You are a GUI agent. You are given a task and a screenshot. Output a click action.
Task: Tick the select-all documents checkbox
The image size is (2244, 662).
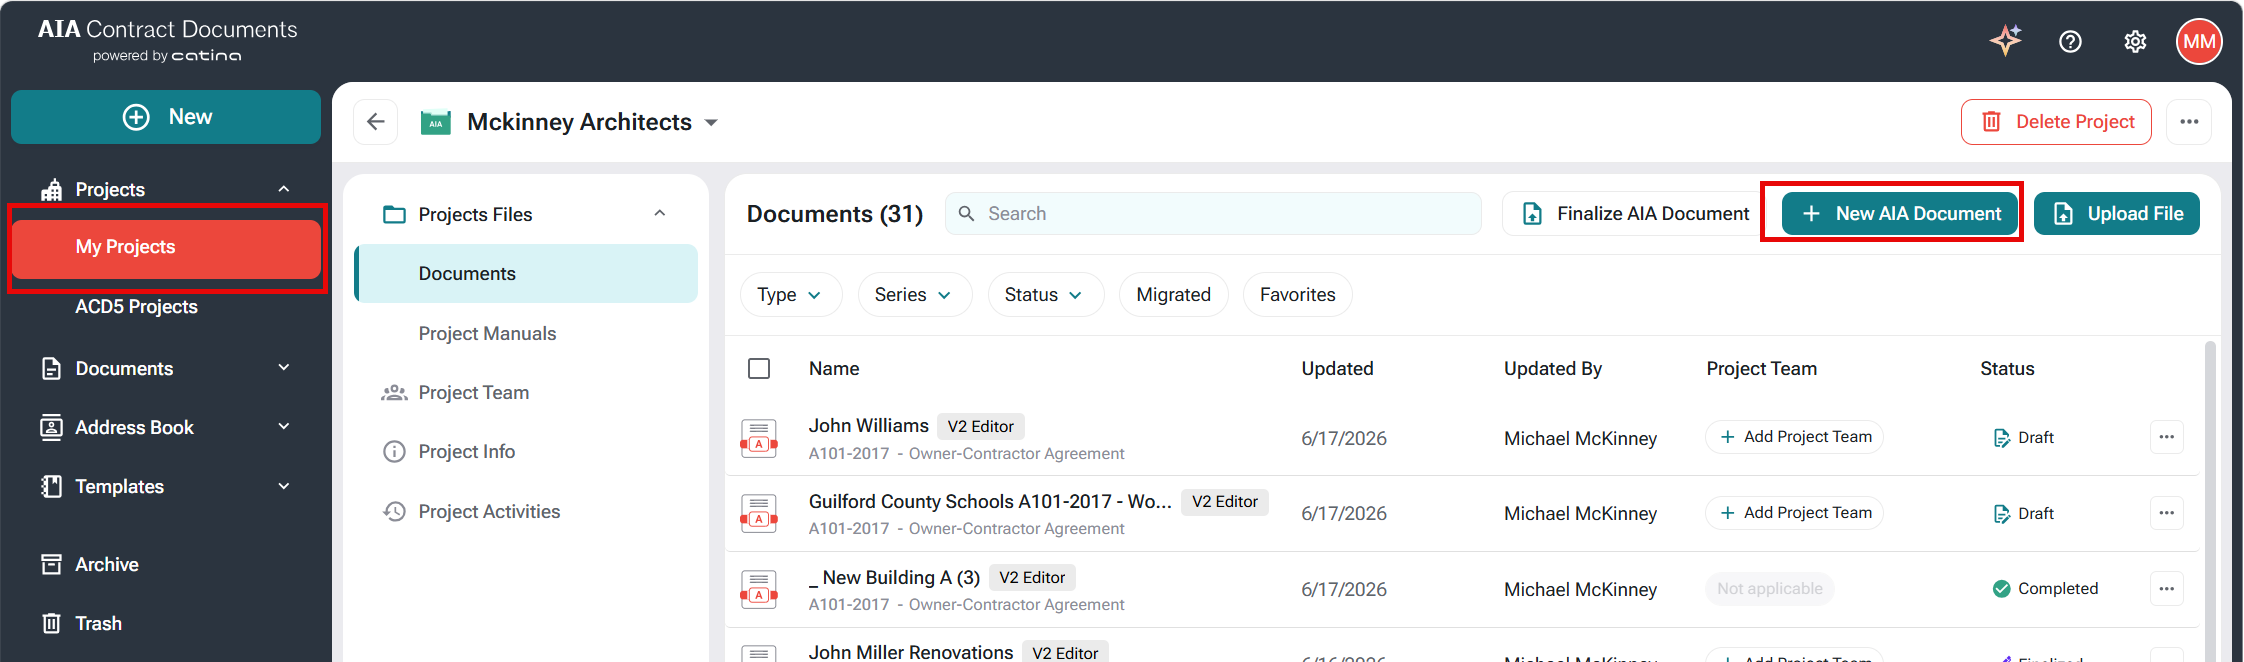tap(759, 369)
